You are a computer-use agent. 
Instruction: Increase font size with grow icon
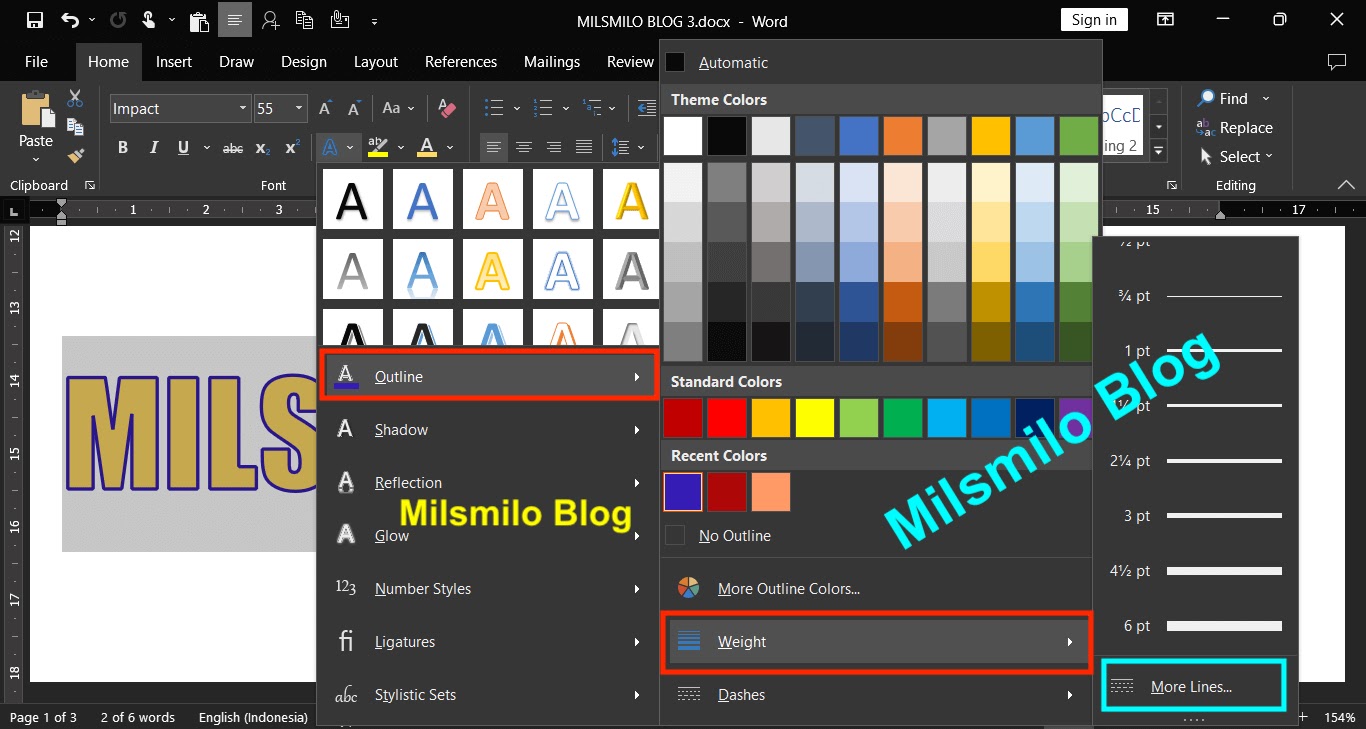coord(325,108)
